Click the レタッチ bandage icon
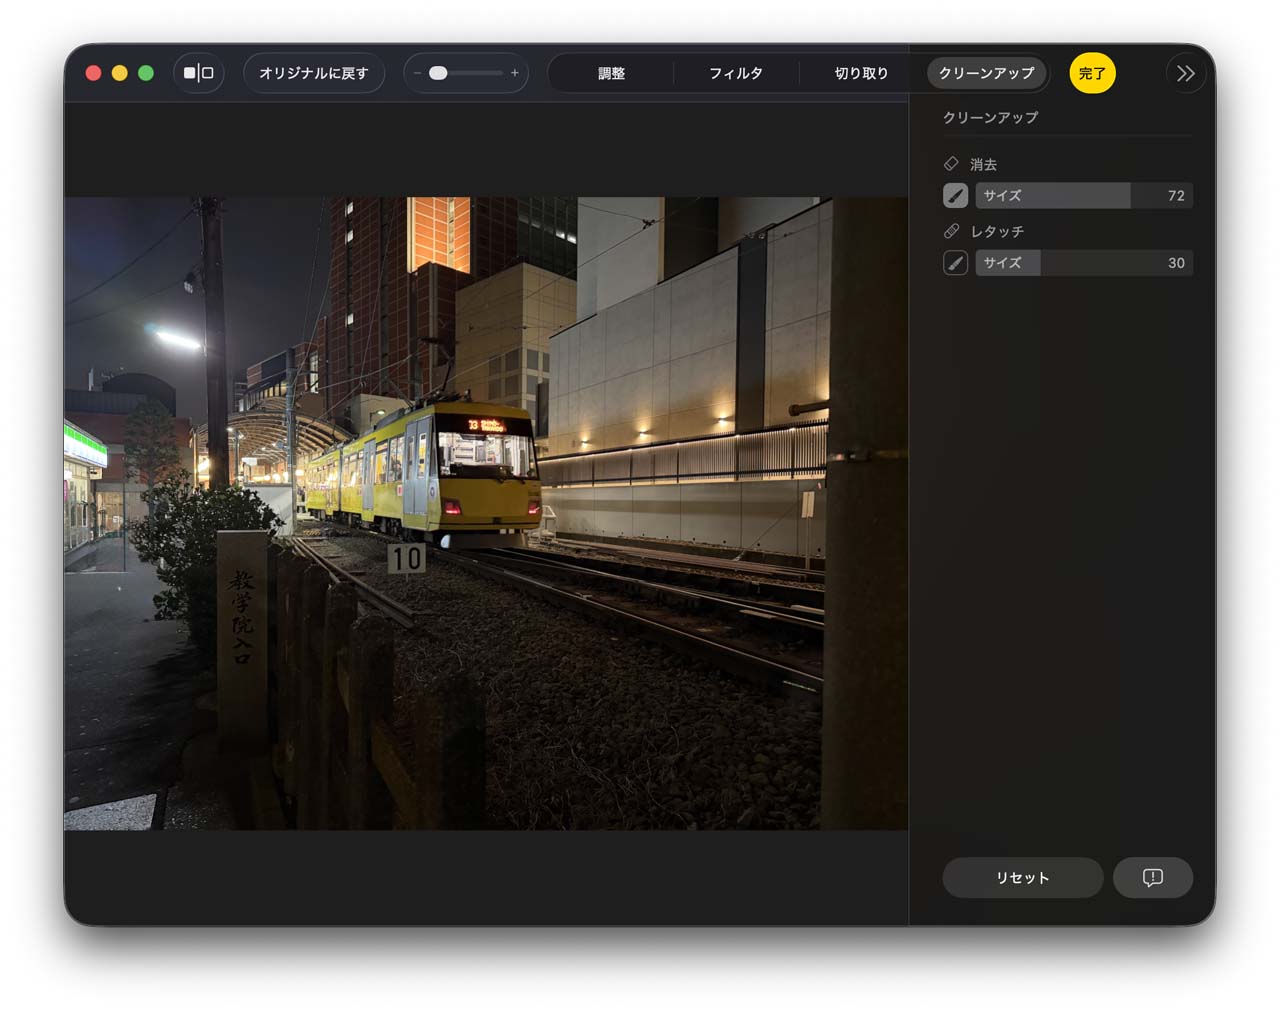 point(951,231)
